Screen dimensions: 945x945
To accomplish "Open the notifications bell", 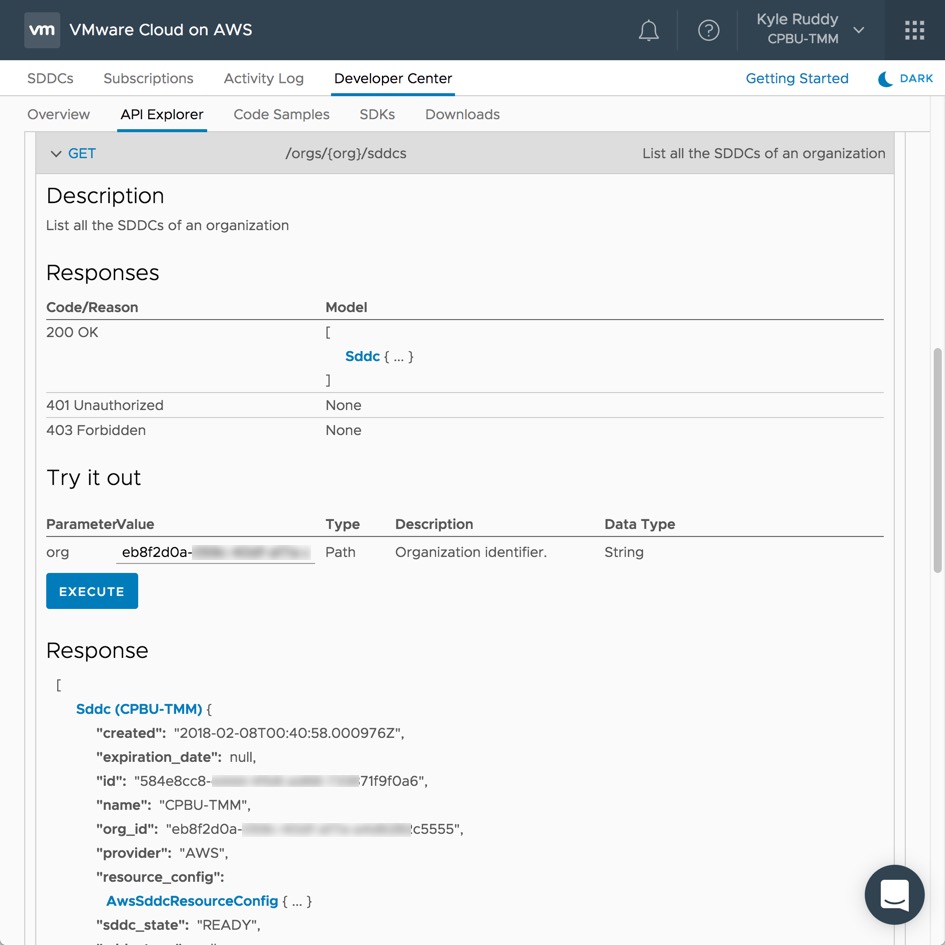I will (x=649, y=30).
